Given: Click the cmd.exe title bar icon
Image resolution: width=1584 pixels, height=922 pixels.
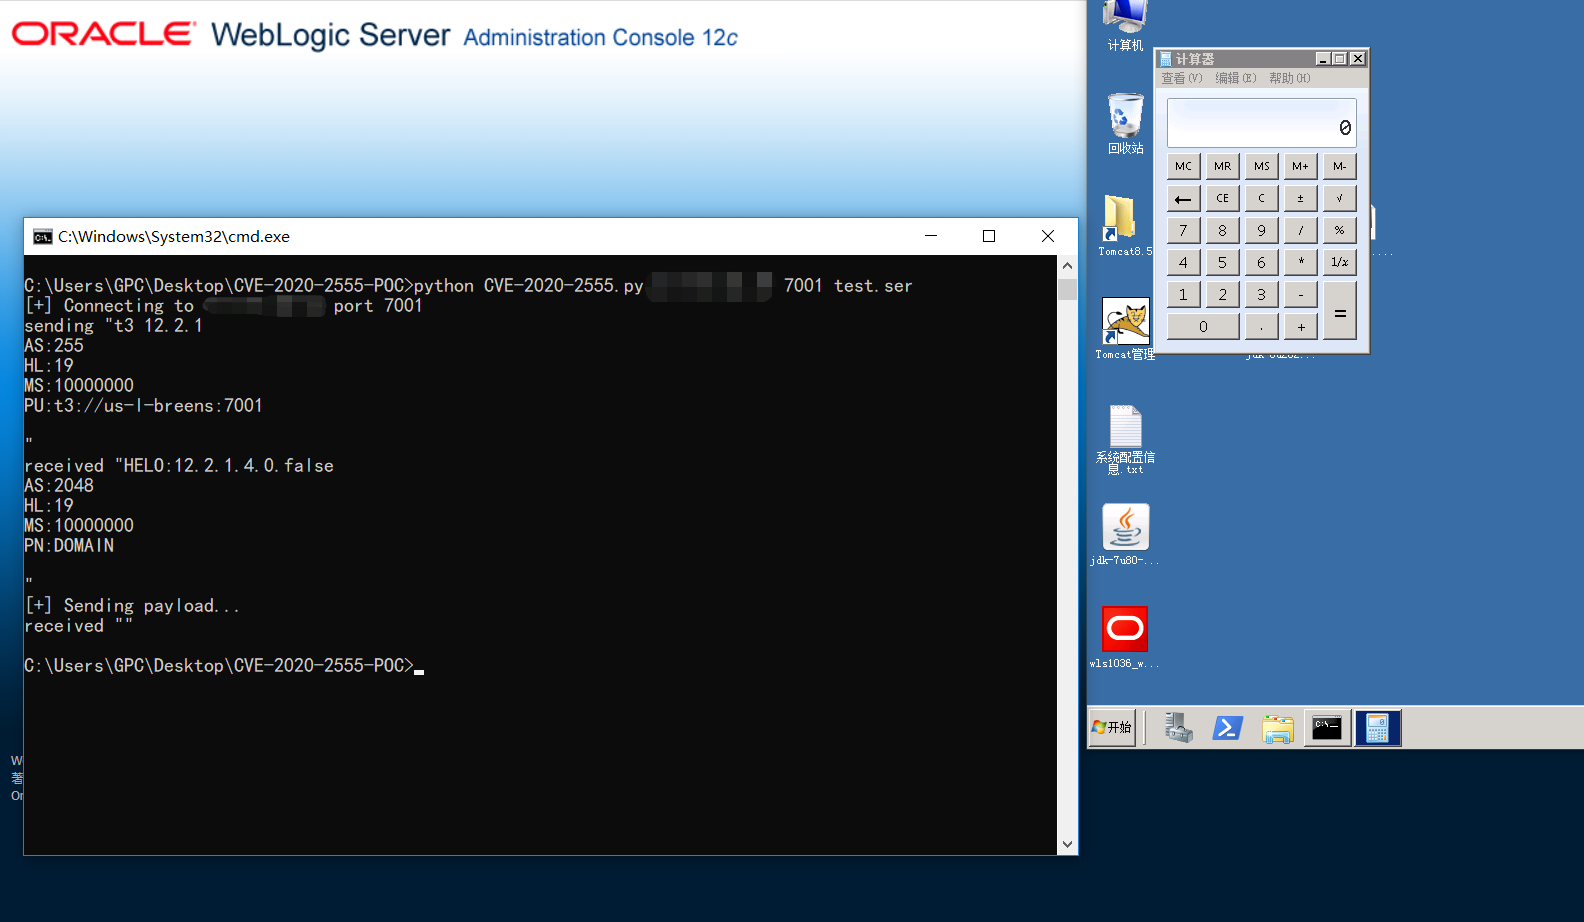Looking at the screenshot, I should coord(42,237).
